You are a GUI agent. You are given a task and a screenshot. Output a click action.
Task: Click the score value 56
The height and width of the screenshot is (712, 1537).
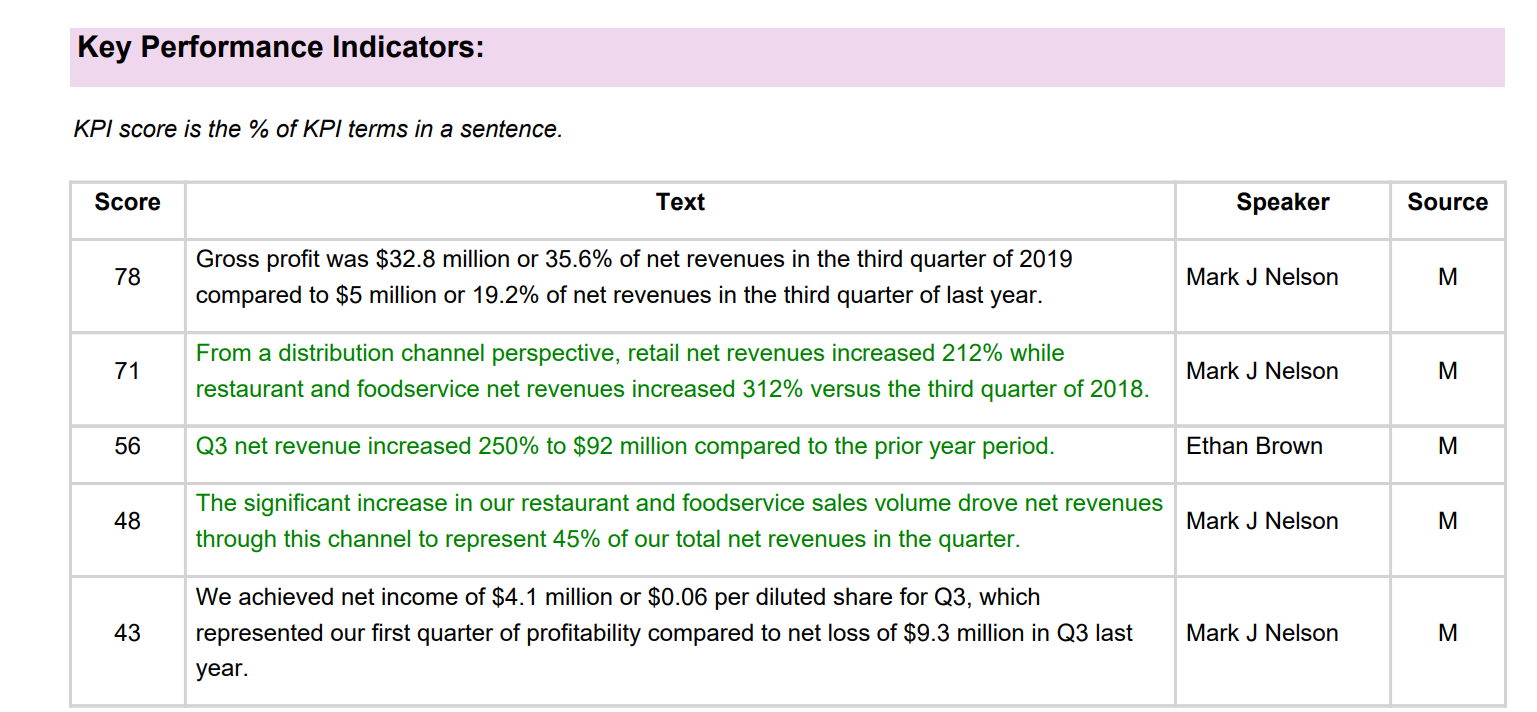tap(127, 446)
